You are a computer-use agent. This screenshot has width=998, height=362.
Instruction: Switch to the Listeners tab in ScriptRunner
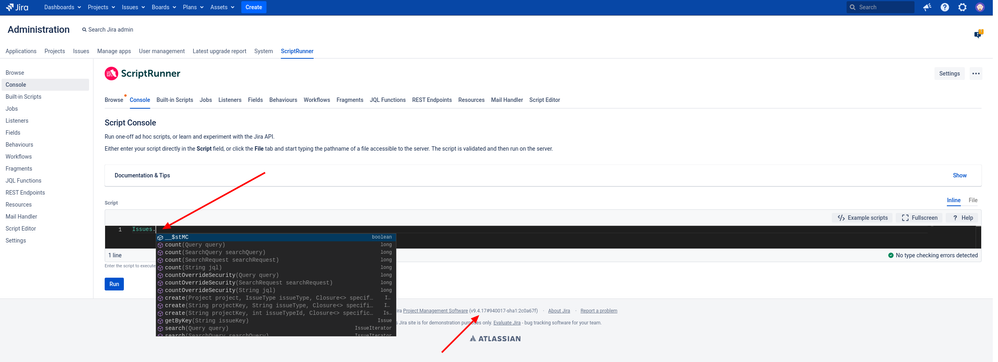coord(230,100)
